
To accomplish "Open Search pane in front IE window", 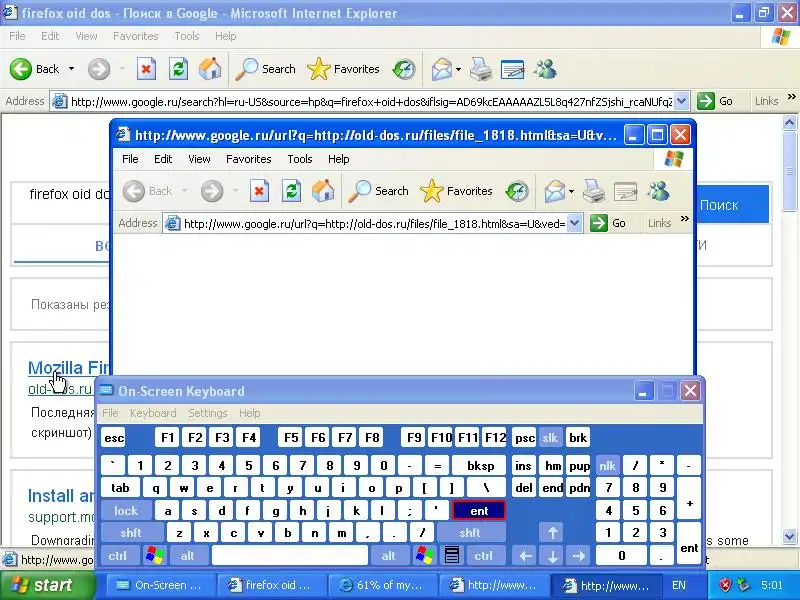I will click(379, 191).
